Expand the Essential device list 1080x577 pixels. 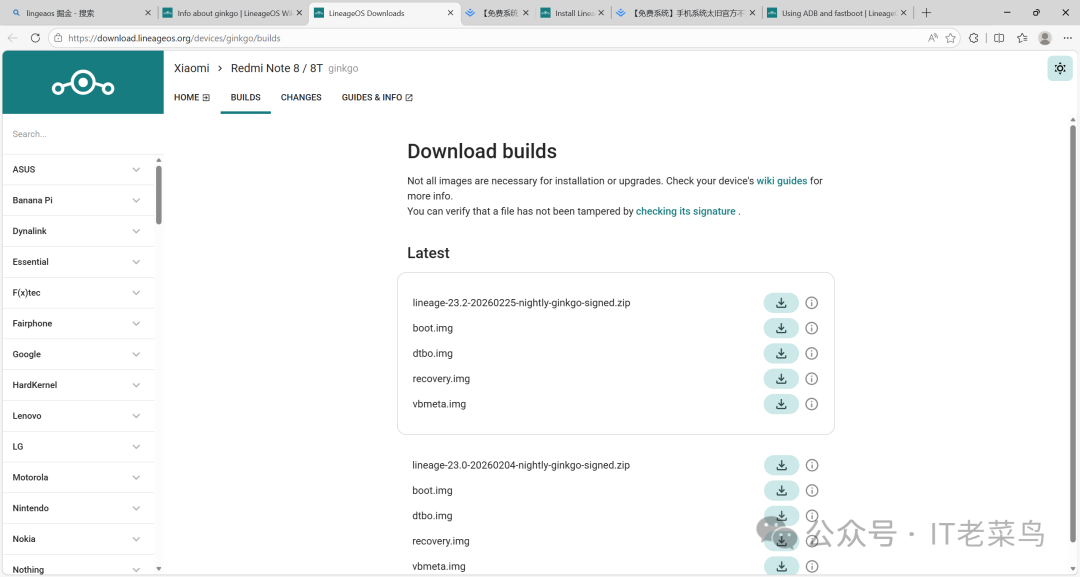[78, 262]
